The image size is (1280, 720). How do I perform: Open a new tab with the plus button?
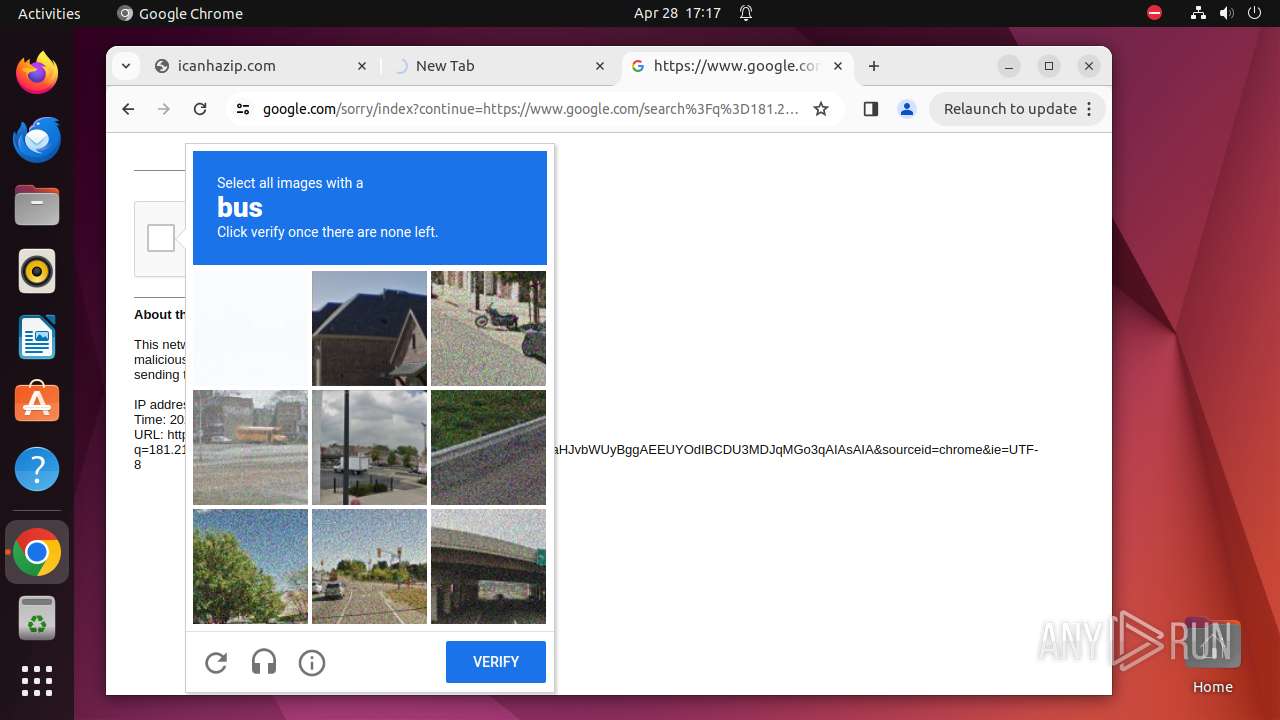[874, 66]
